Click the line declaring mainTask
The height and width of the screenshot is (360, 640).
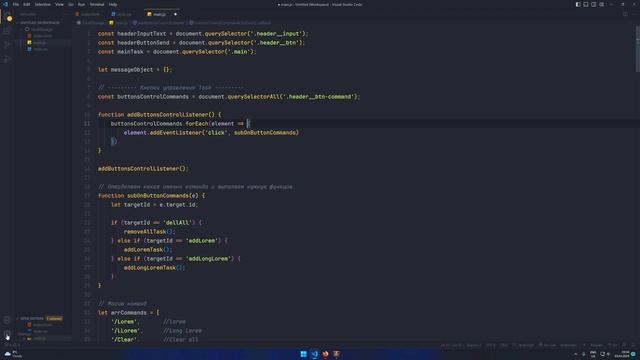(177, 51)
